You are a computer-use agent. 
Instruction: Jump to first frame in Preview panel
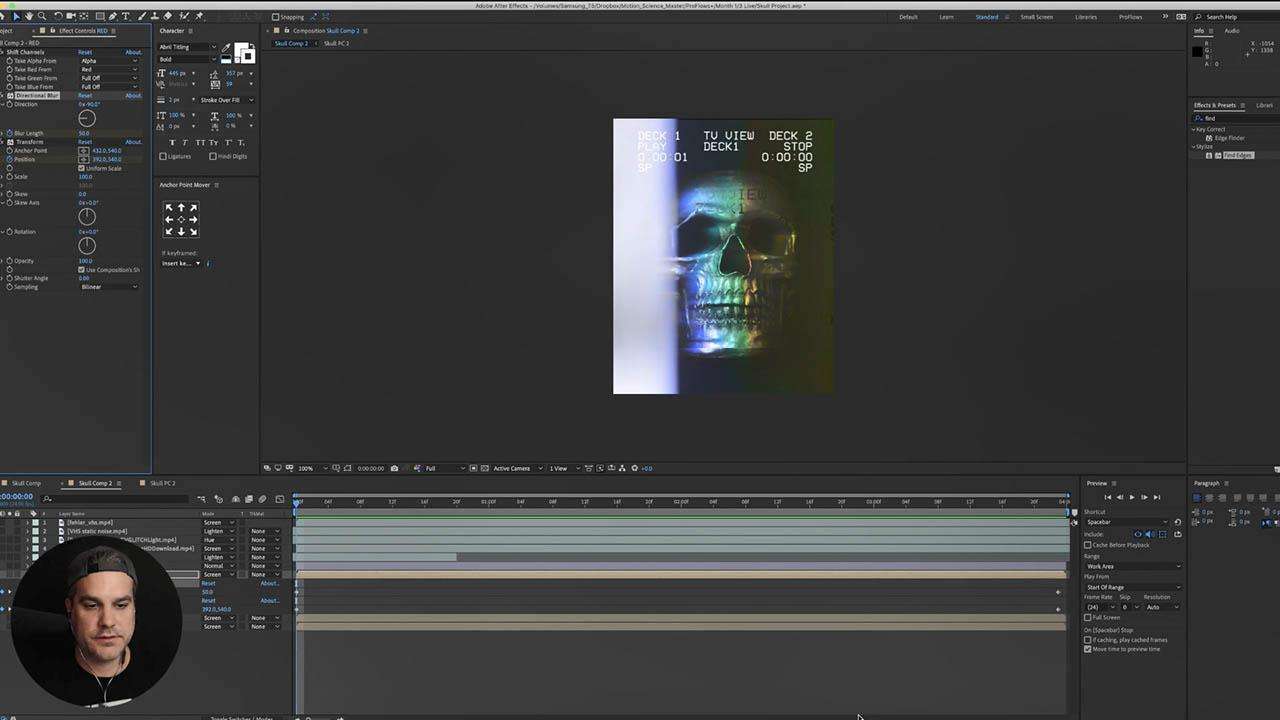[x=1107, y=497]
